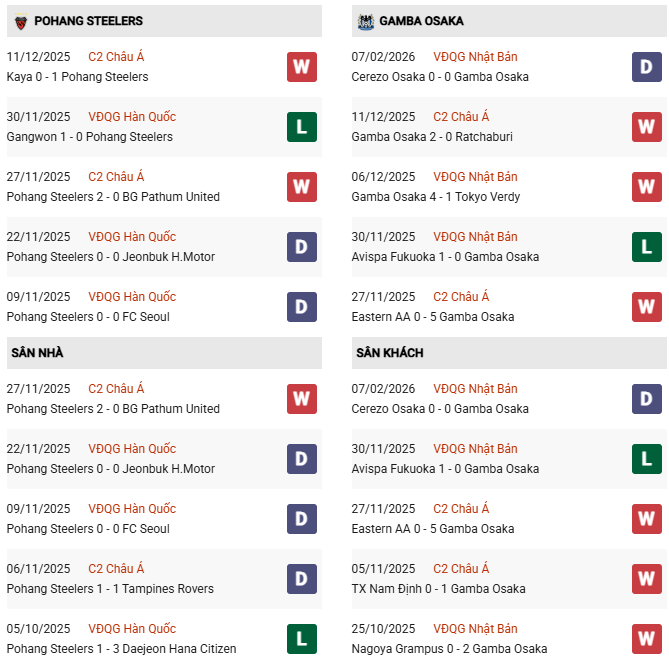
Task: Click the W badge for TX Nam Định match
Action: [646, 579]
